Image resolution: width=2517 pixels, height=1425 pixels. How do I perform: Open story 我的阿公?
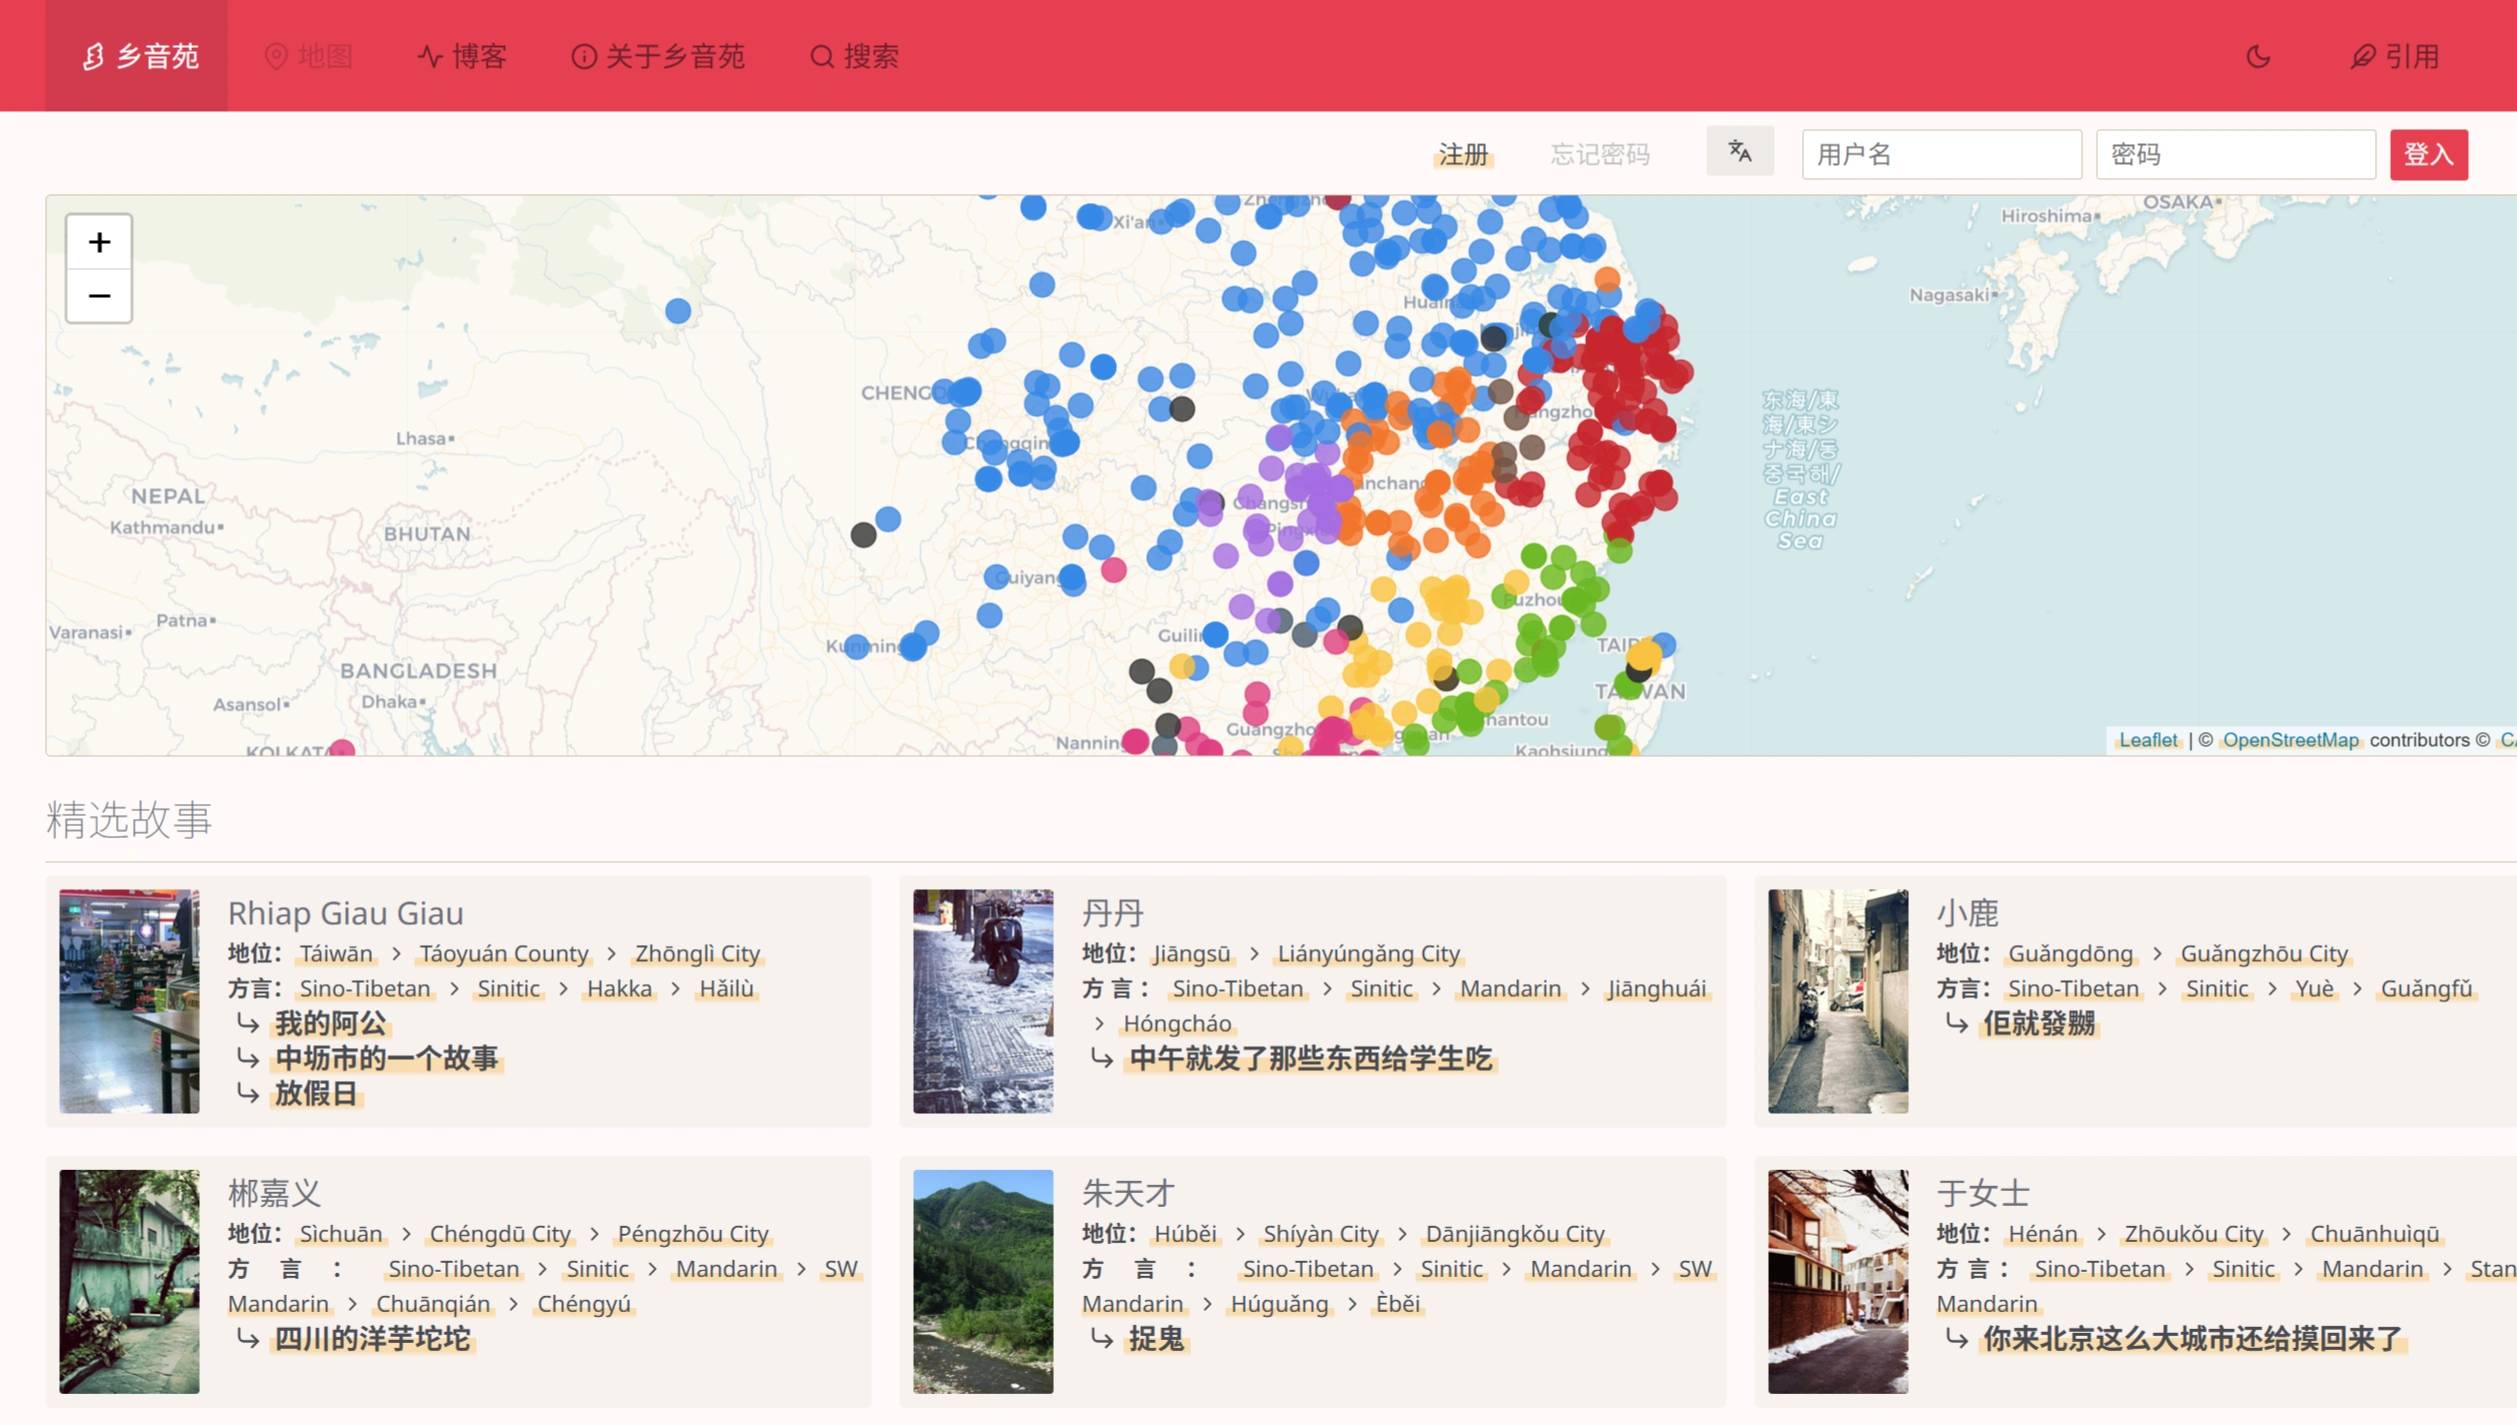coord(330,1023)
